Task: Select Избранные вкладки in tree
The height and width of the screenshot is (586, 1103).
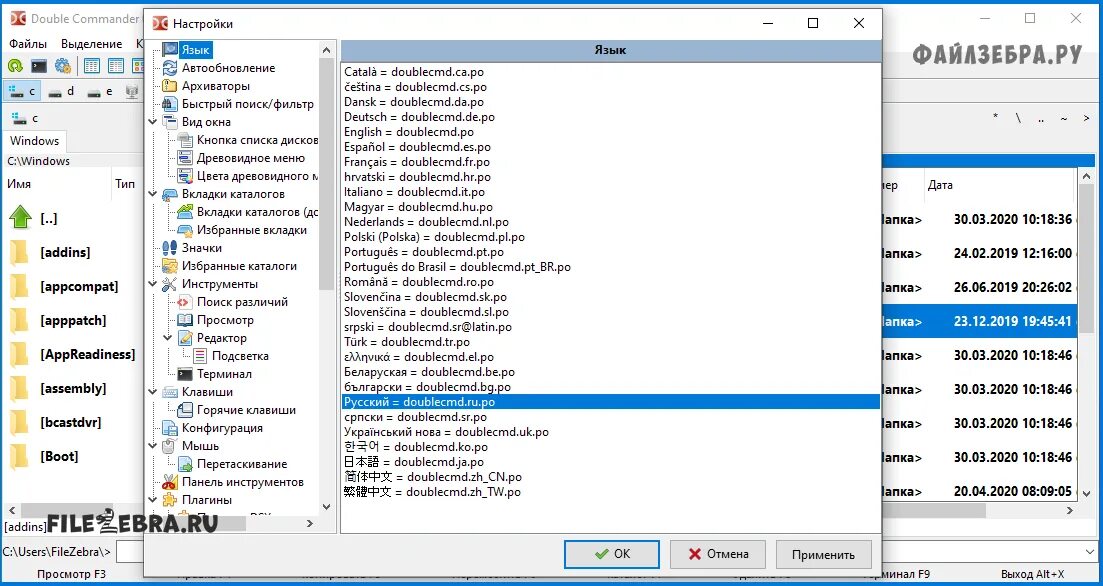Action: click(252, 230)
